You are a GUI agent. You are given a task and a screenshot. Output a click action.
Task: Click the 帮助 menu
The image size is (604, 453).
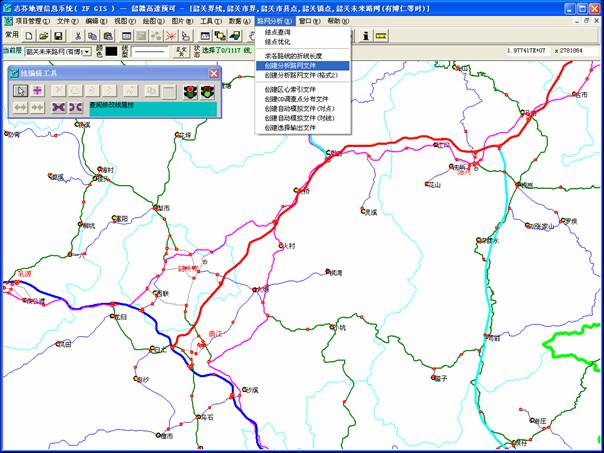[338, 20]
